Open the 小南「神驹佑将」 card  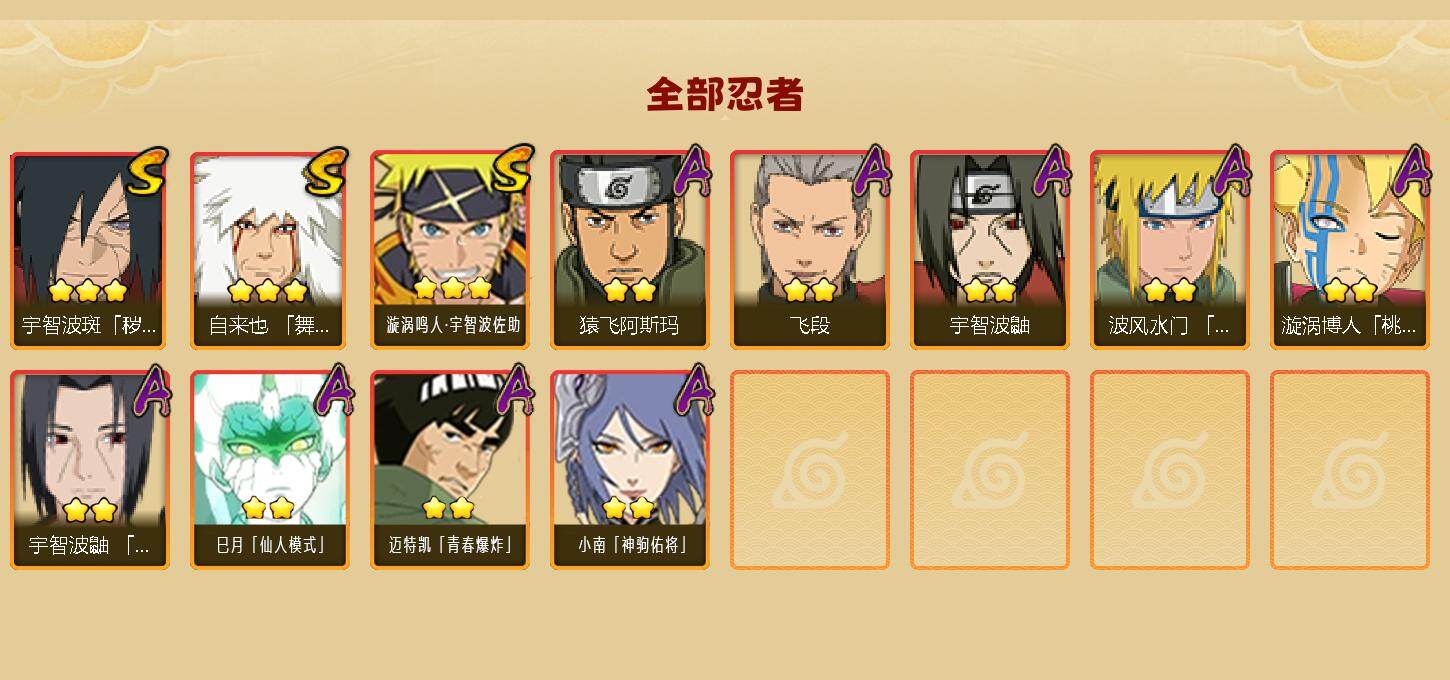point(630,470)
